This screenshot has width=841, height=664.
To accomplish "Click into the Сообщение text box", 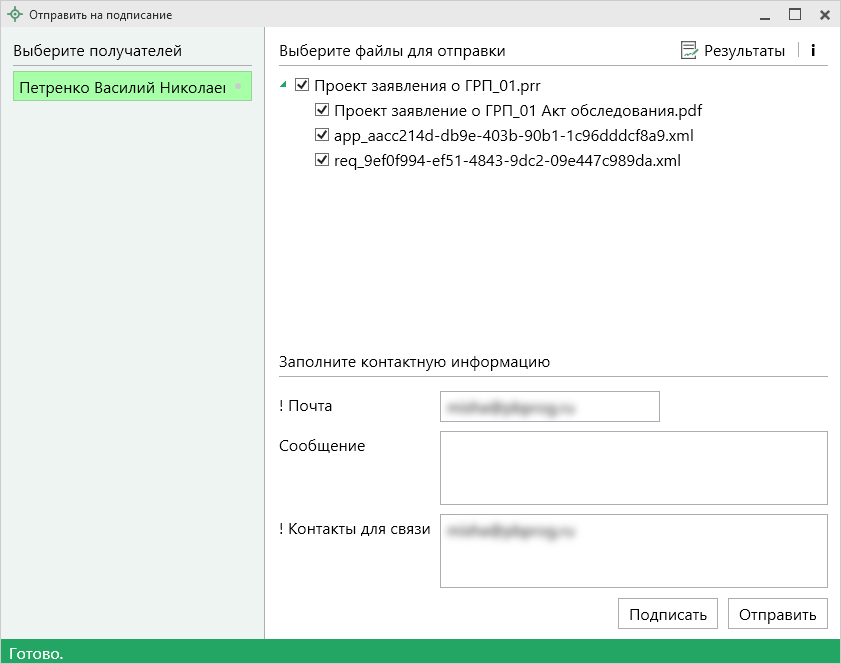I will [633, 468].
